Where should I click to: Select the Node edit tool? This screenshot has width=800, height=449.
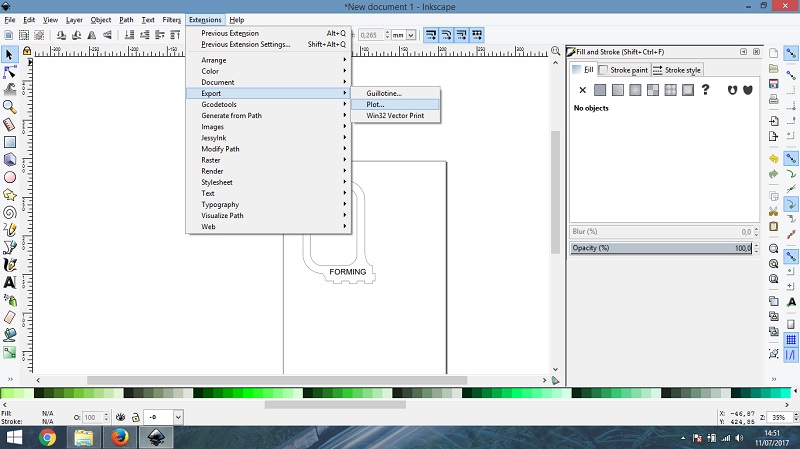(9, 72)
